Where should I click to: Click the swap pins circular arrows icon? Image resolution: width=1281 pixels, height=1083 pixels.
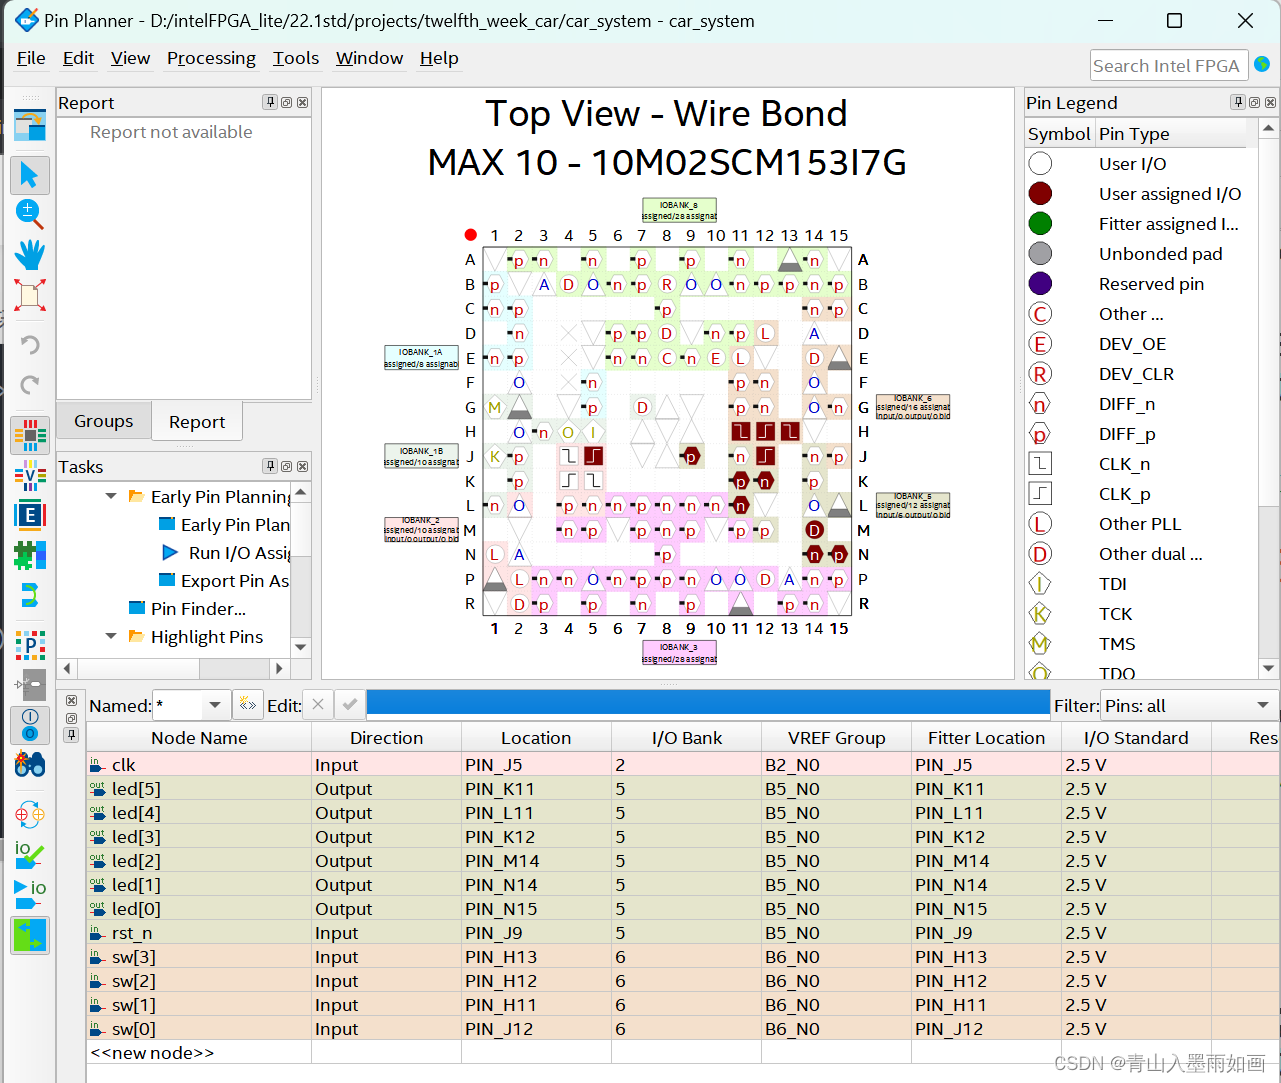[x=30, y=813]
